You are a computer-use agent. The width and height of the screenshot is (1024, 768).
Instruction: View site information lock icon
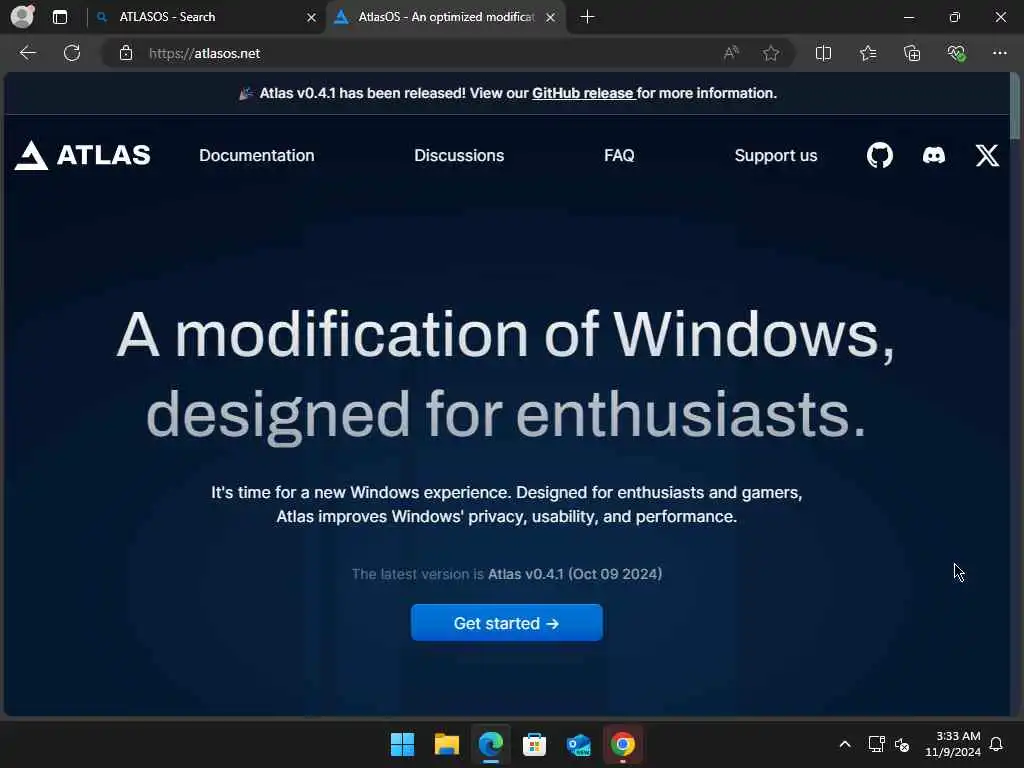click(x=126, y=53)
